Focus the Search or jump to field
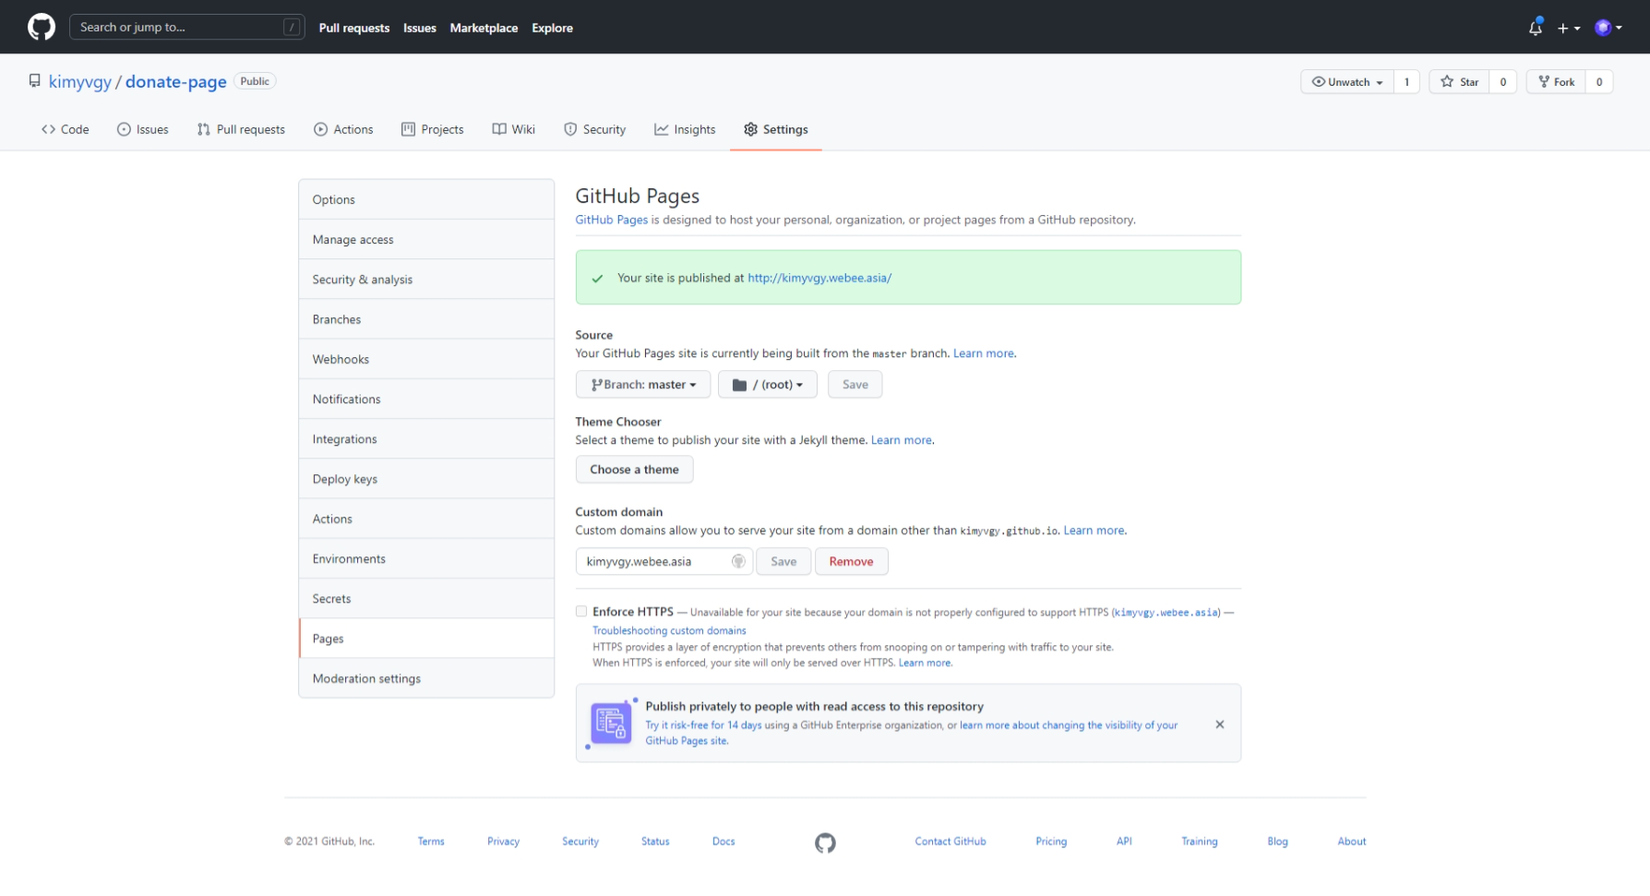This screenshot has width=1650, height=896. click(x=187, y=27)
